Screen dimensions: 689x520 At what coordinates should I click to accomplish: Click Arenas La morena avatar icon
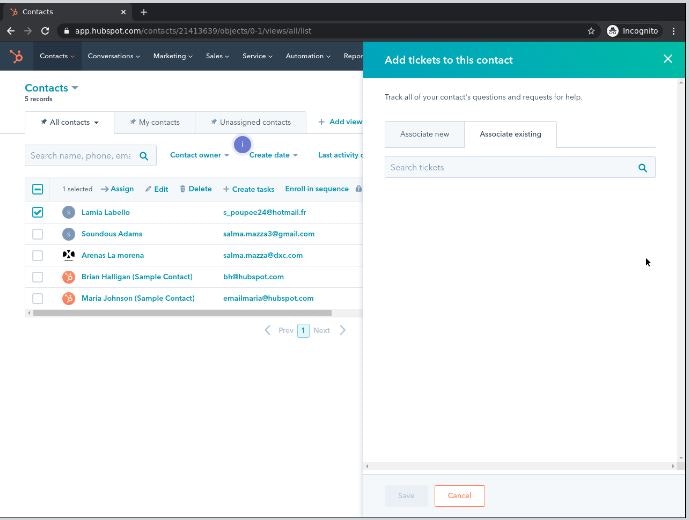click(x=69, y=255)
